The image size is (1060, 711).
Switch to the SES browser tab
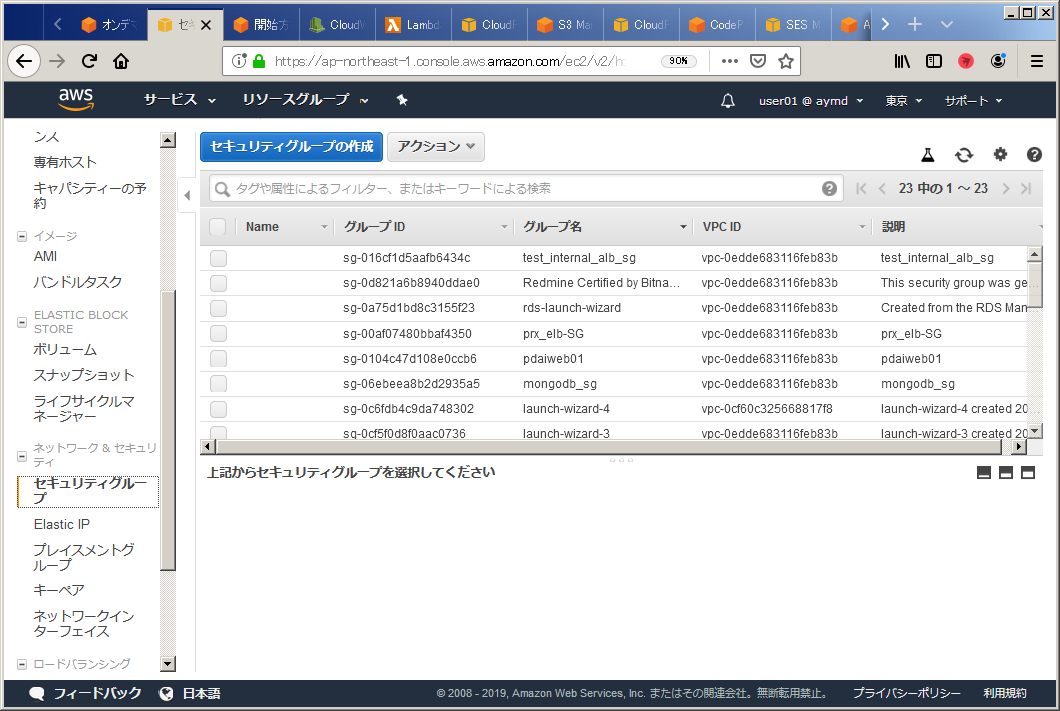tap(792, 24)
